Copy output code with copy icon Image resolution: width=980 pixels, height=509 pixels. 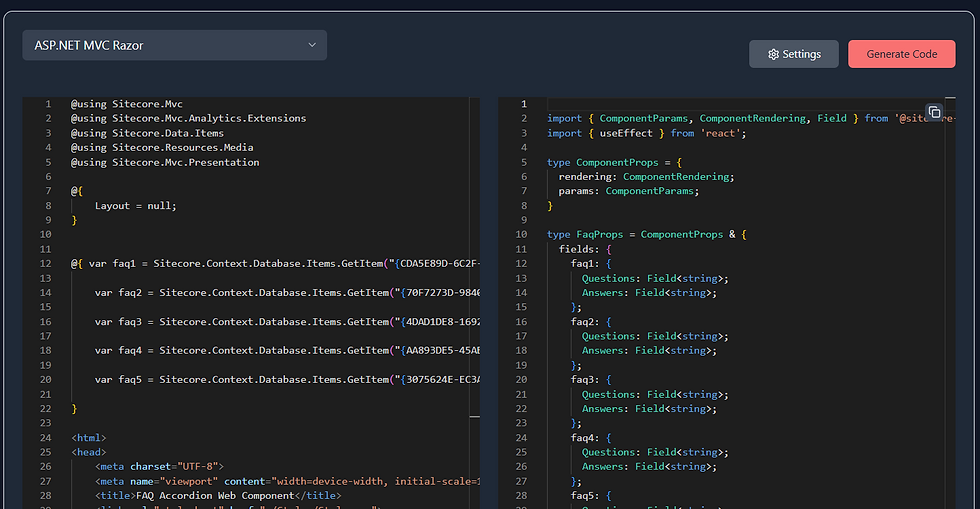[934, 112]
